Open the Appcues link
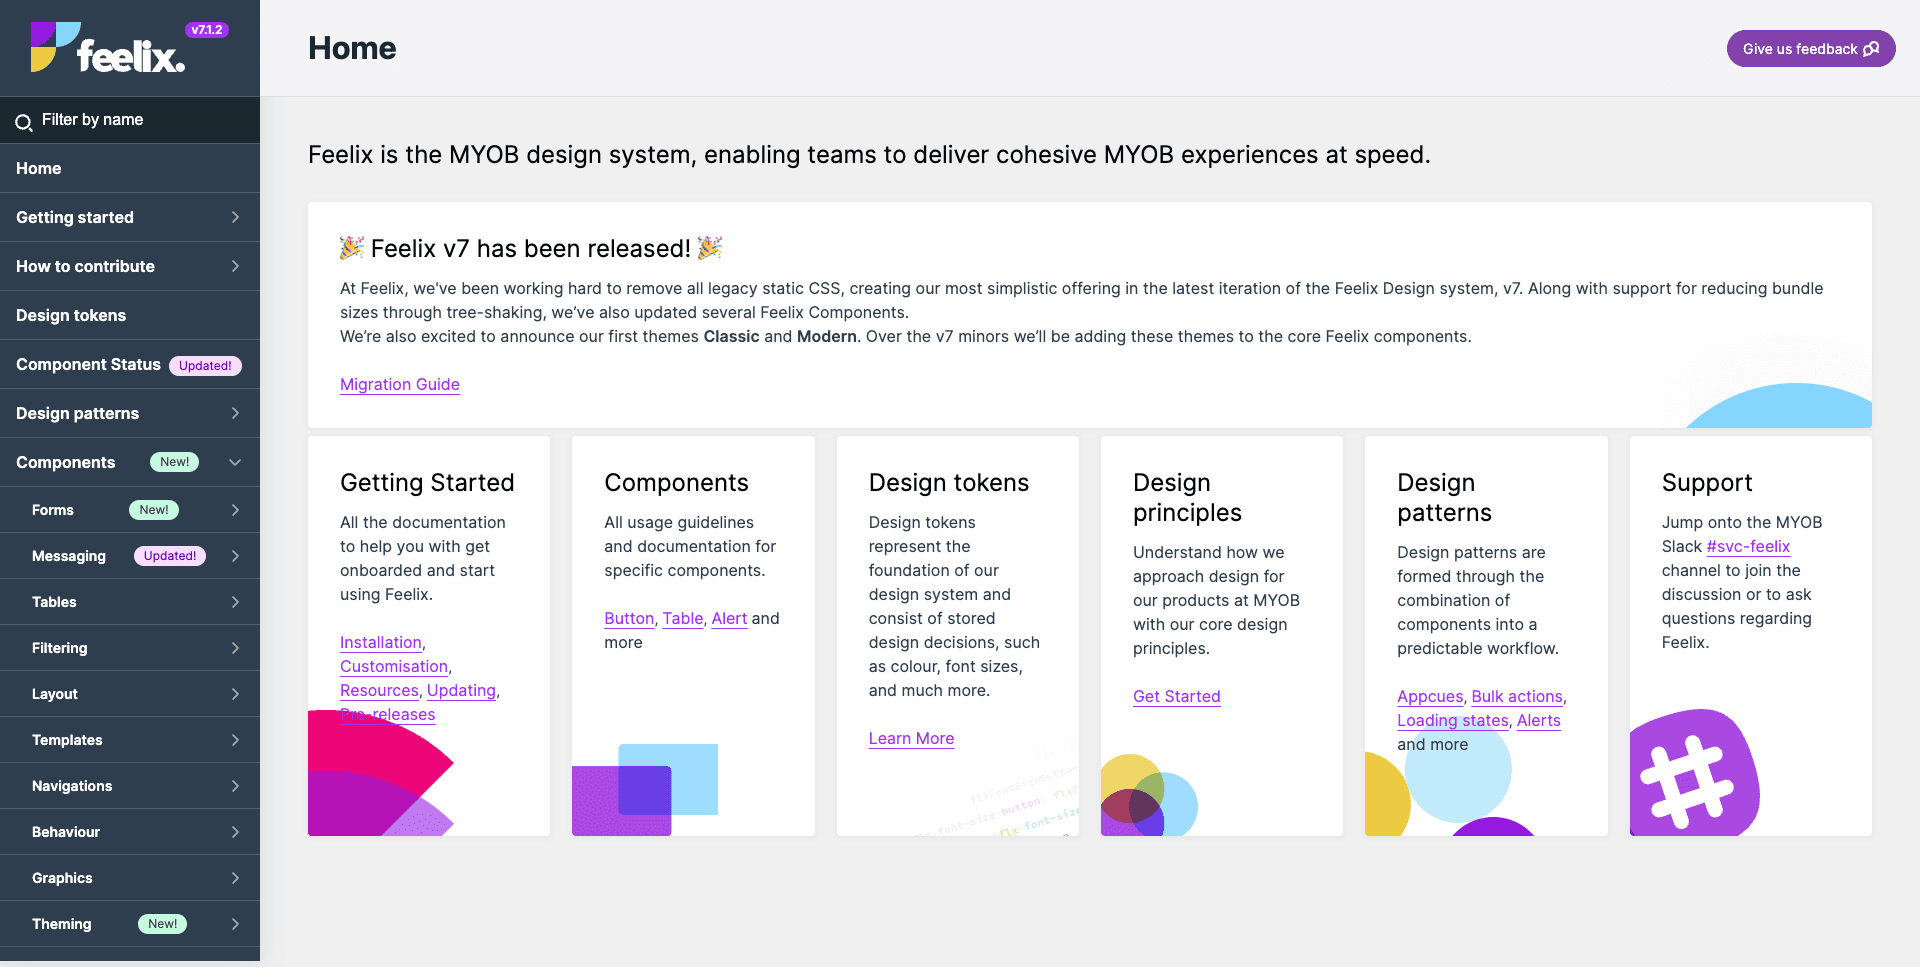Screen dimensions: 1920x967 [x=1430, y=696]
